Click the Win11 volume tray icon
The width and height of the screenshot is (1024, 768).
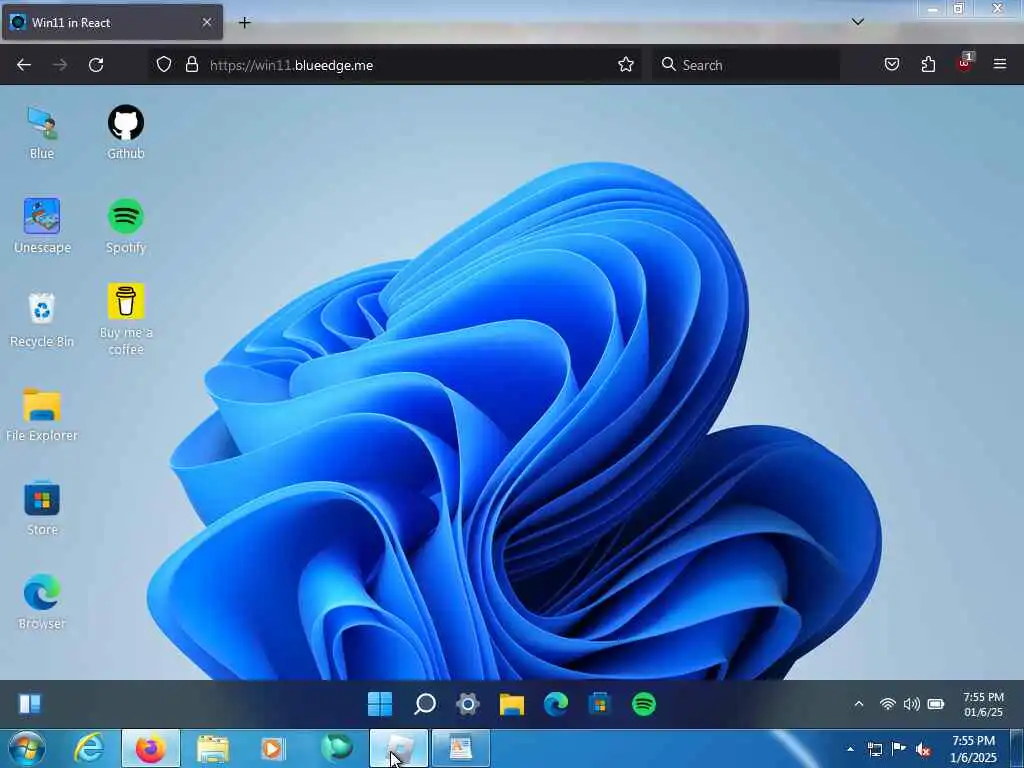(x=911, y=704)
